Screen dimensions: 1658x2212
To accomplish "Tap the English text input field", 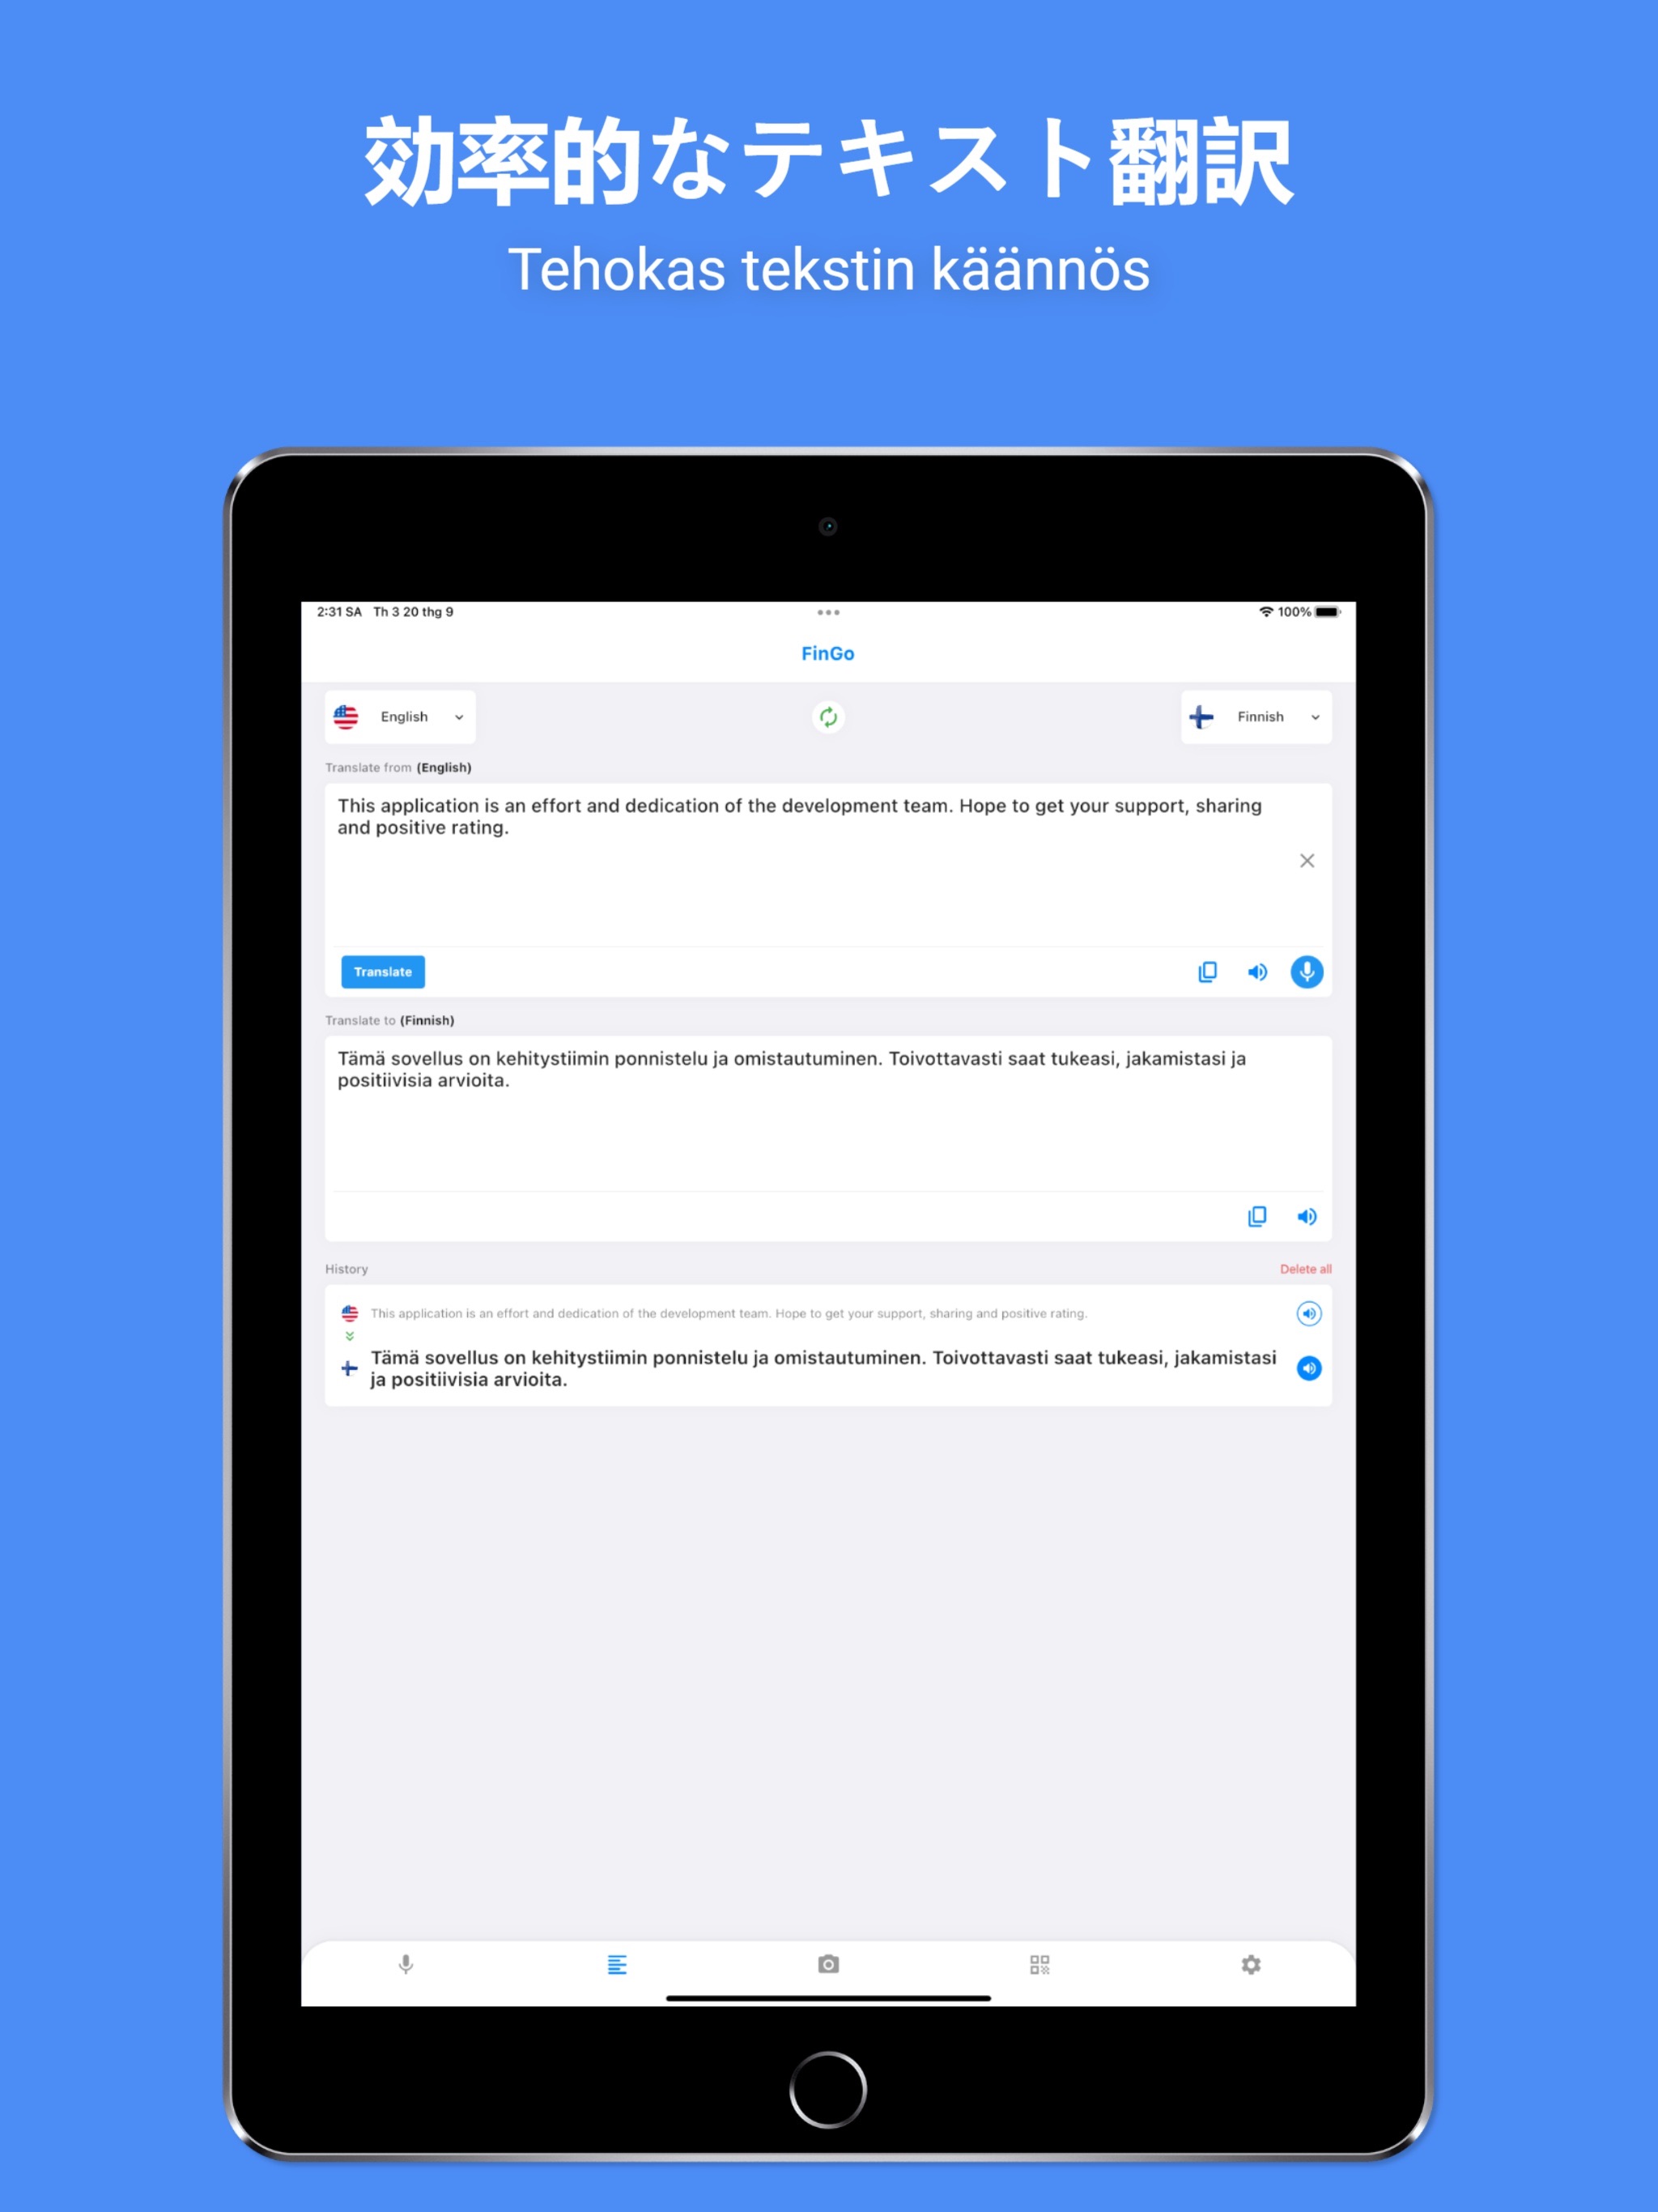I will pyautogui.click(x=827, y=853).
